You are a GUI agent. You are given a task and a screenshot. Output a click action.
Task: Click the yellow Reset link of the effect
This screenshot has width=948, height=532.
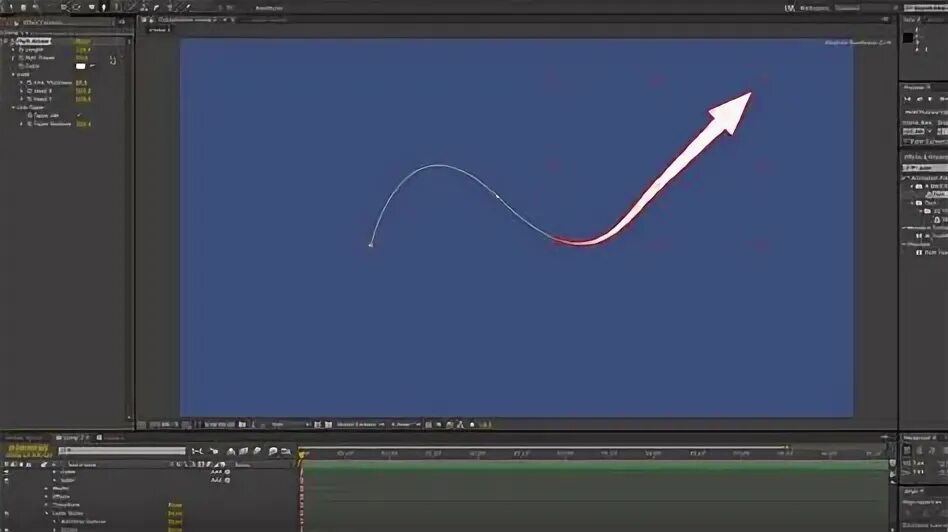pos(83,41)
